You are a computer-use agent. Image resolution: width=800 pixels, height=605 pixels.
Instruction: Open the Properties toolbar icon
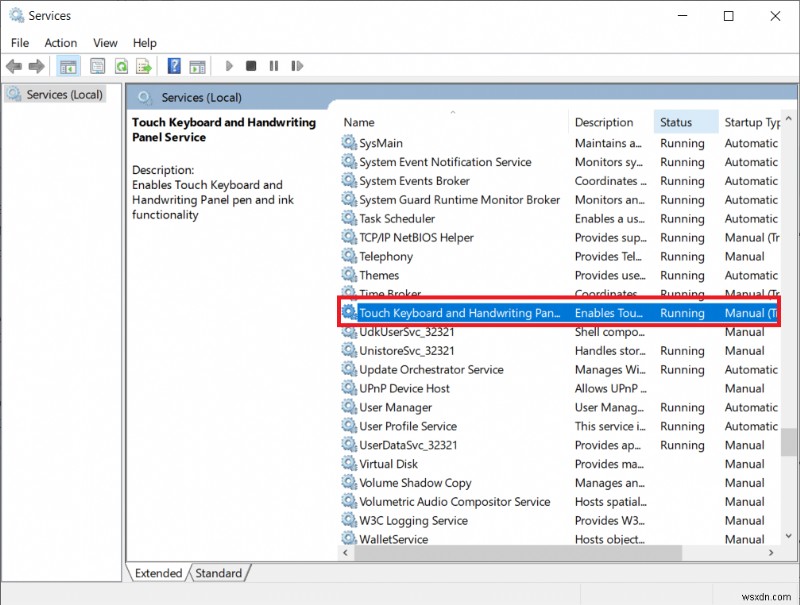pyautogui.click(x=97, y=66)
